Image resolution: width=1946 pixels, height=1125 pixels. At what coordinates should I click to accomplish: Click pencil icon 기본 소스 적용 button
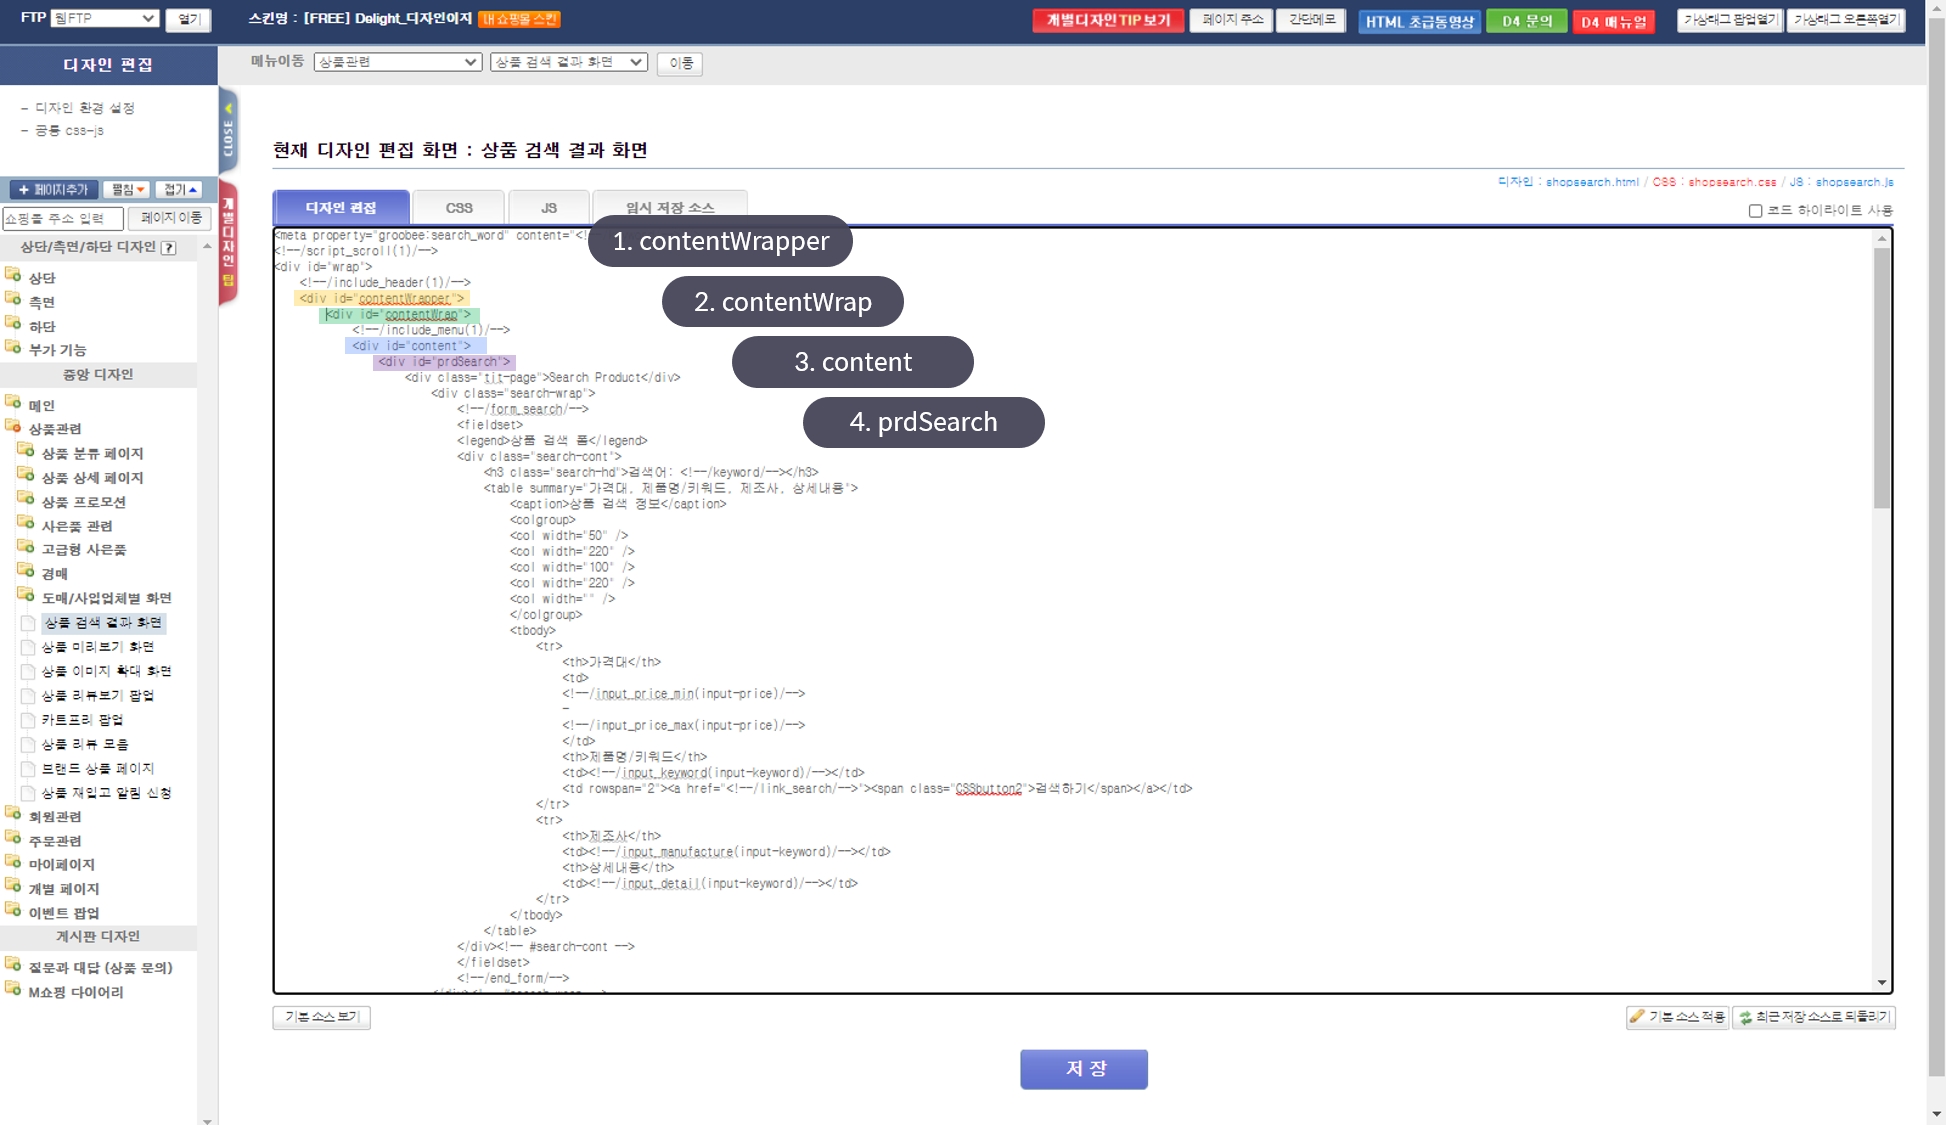[1677, 1017]
